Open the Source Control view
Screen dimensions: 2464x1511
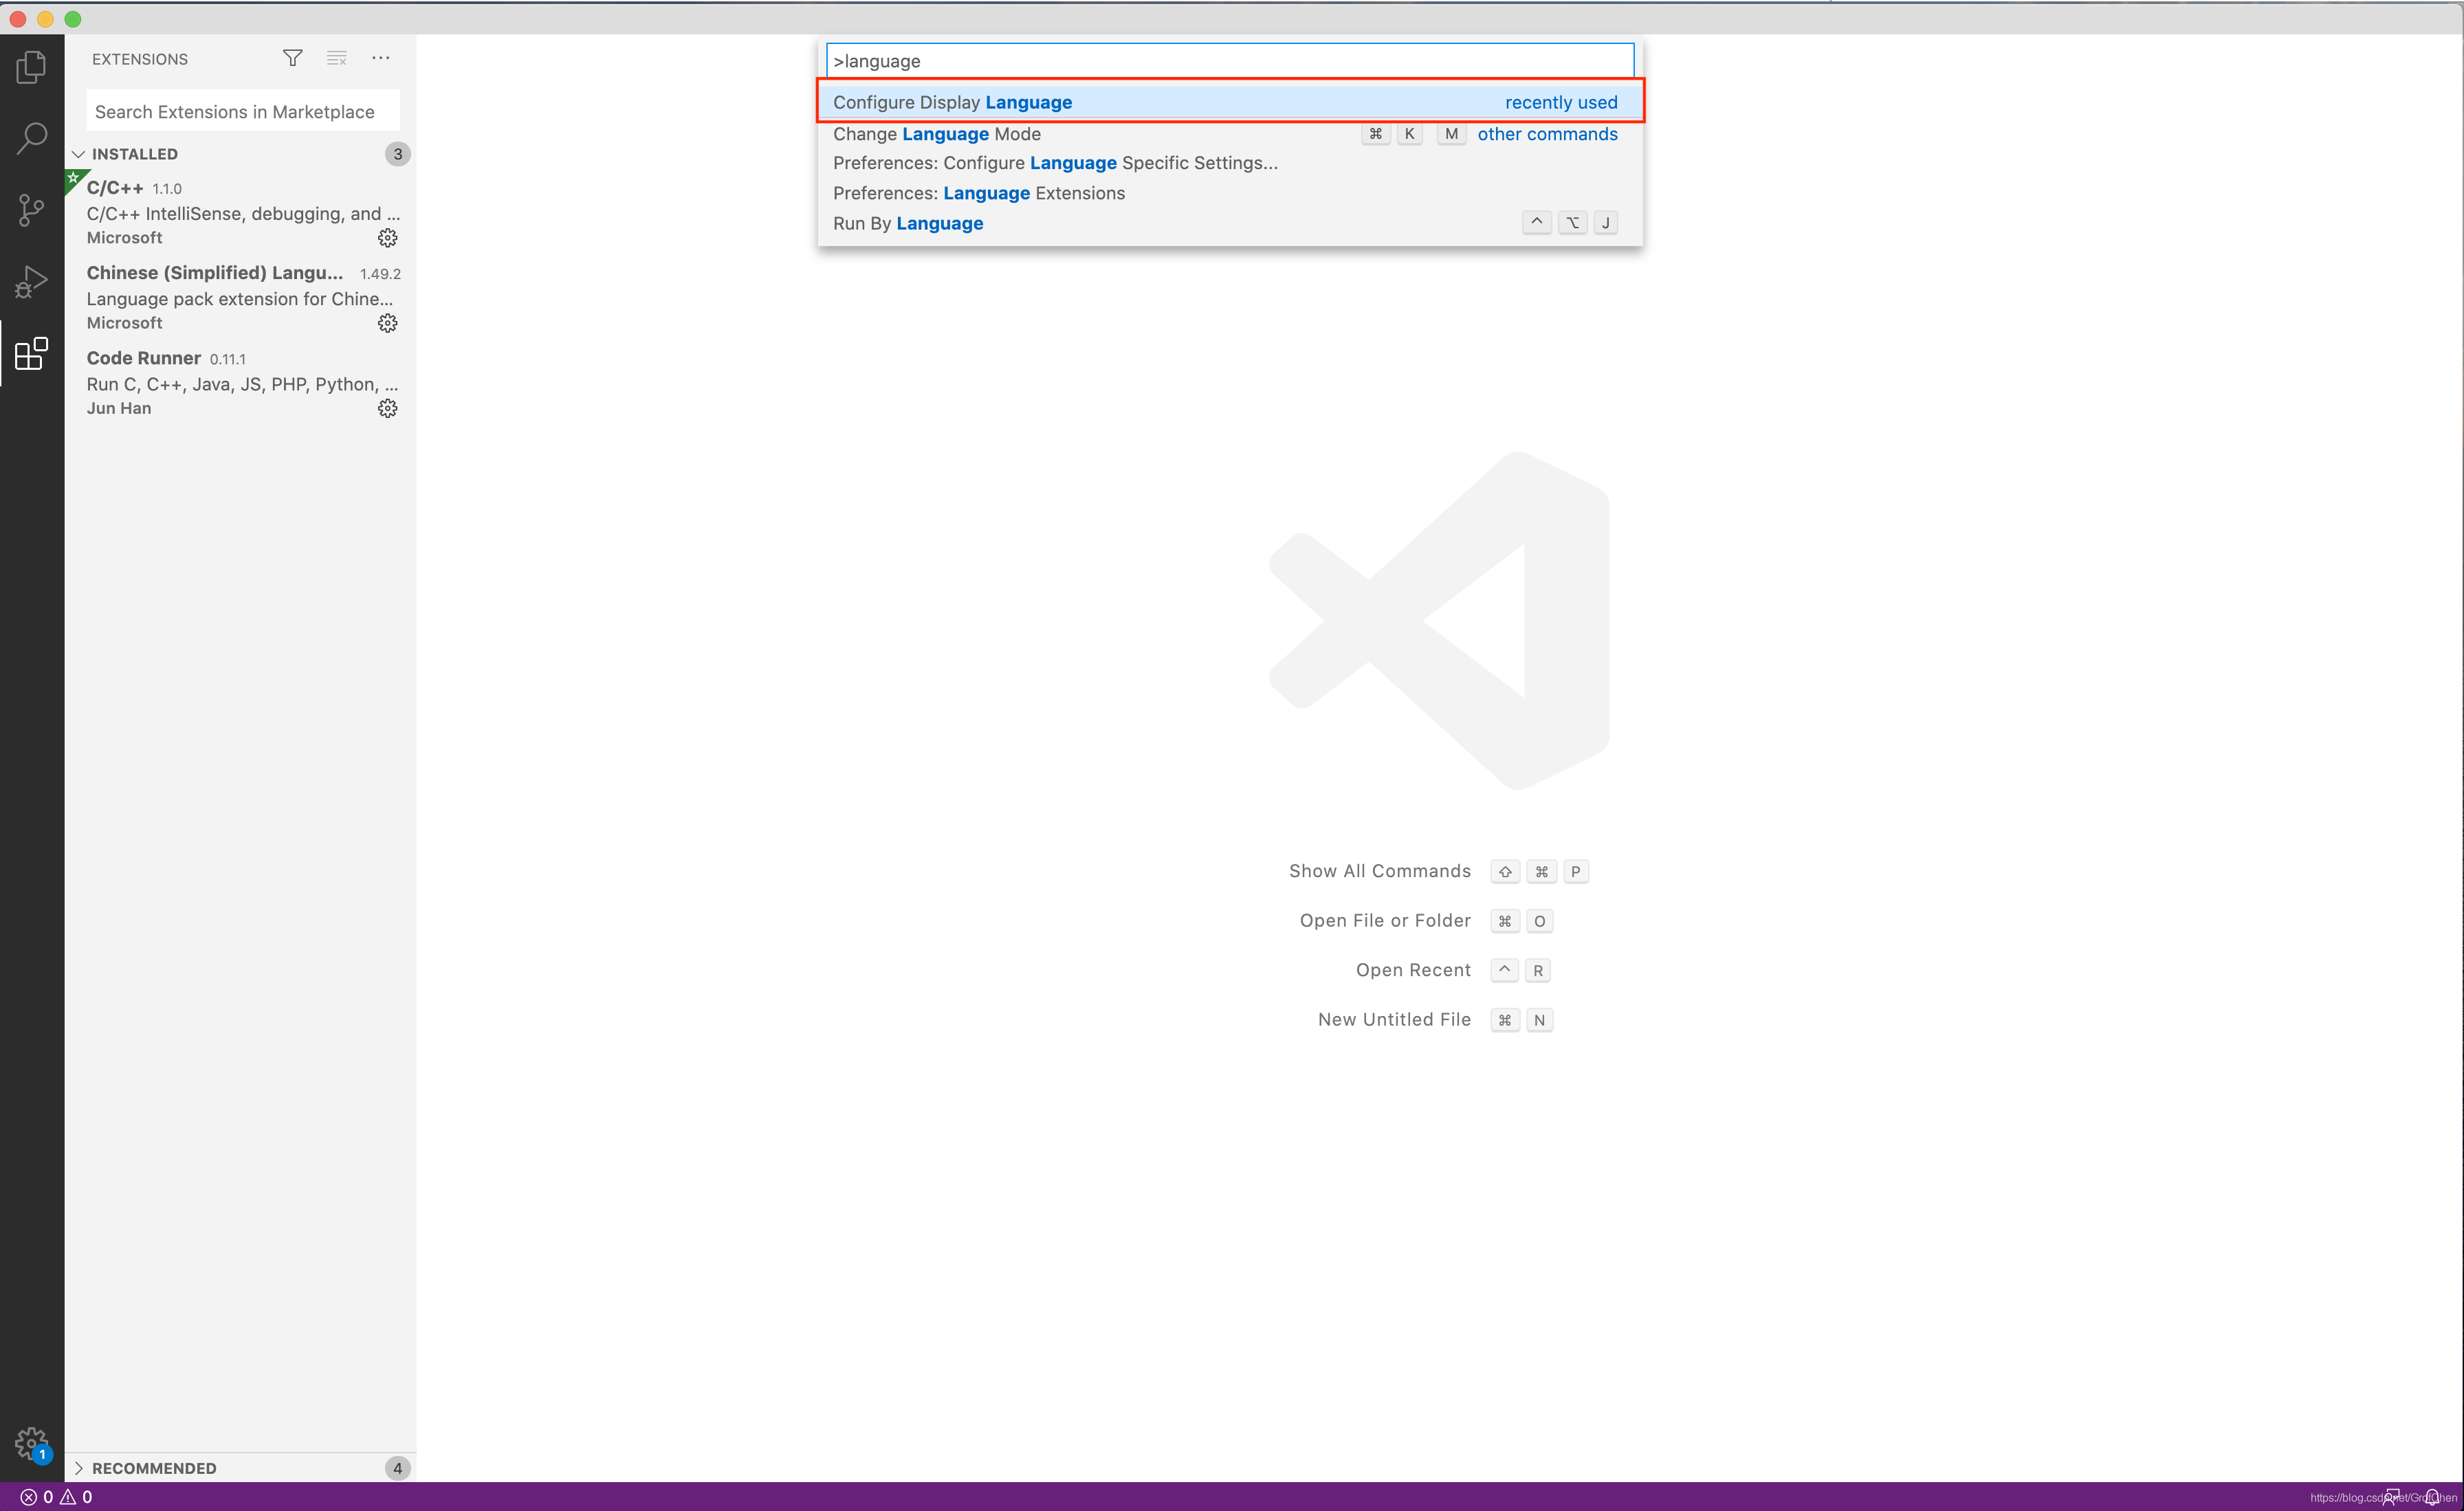pos(31,210)
